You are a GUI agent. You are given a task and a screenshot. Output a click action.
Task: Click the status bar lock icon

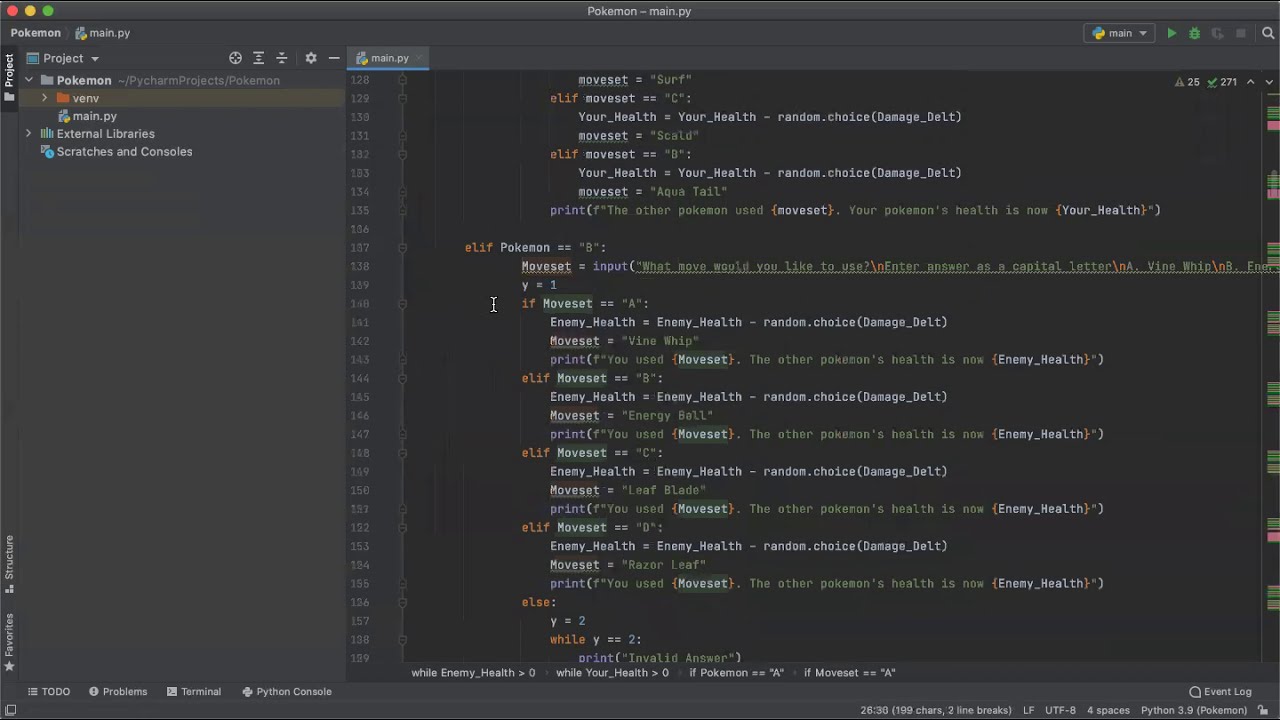pos(1265,710)
